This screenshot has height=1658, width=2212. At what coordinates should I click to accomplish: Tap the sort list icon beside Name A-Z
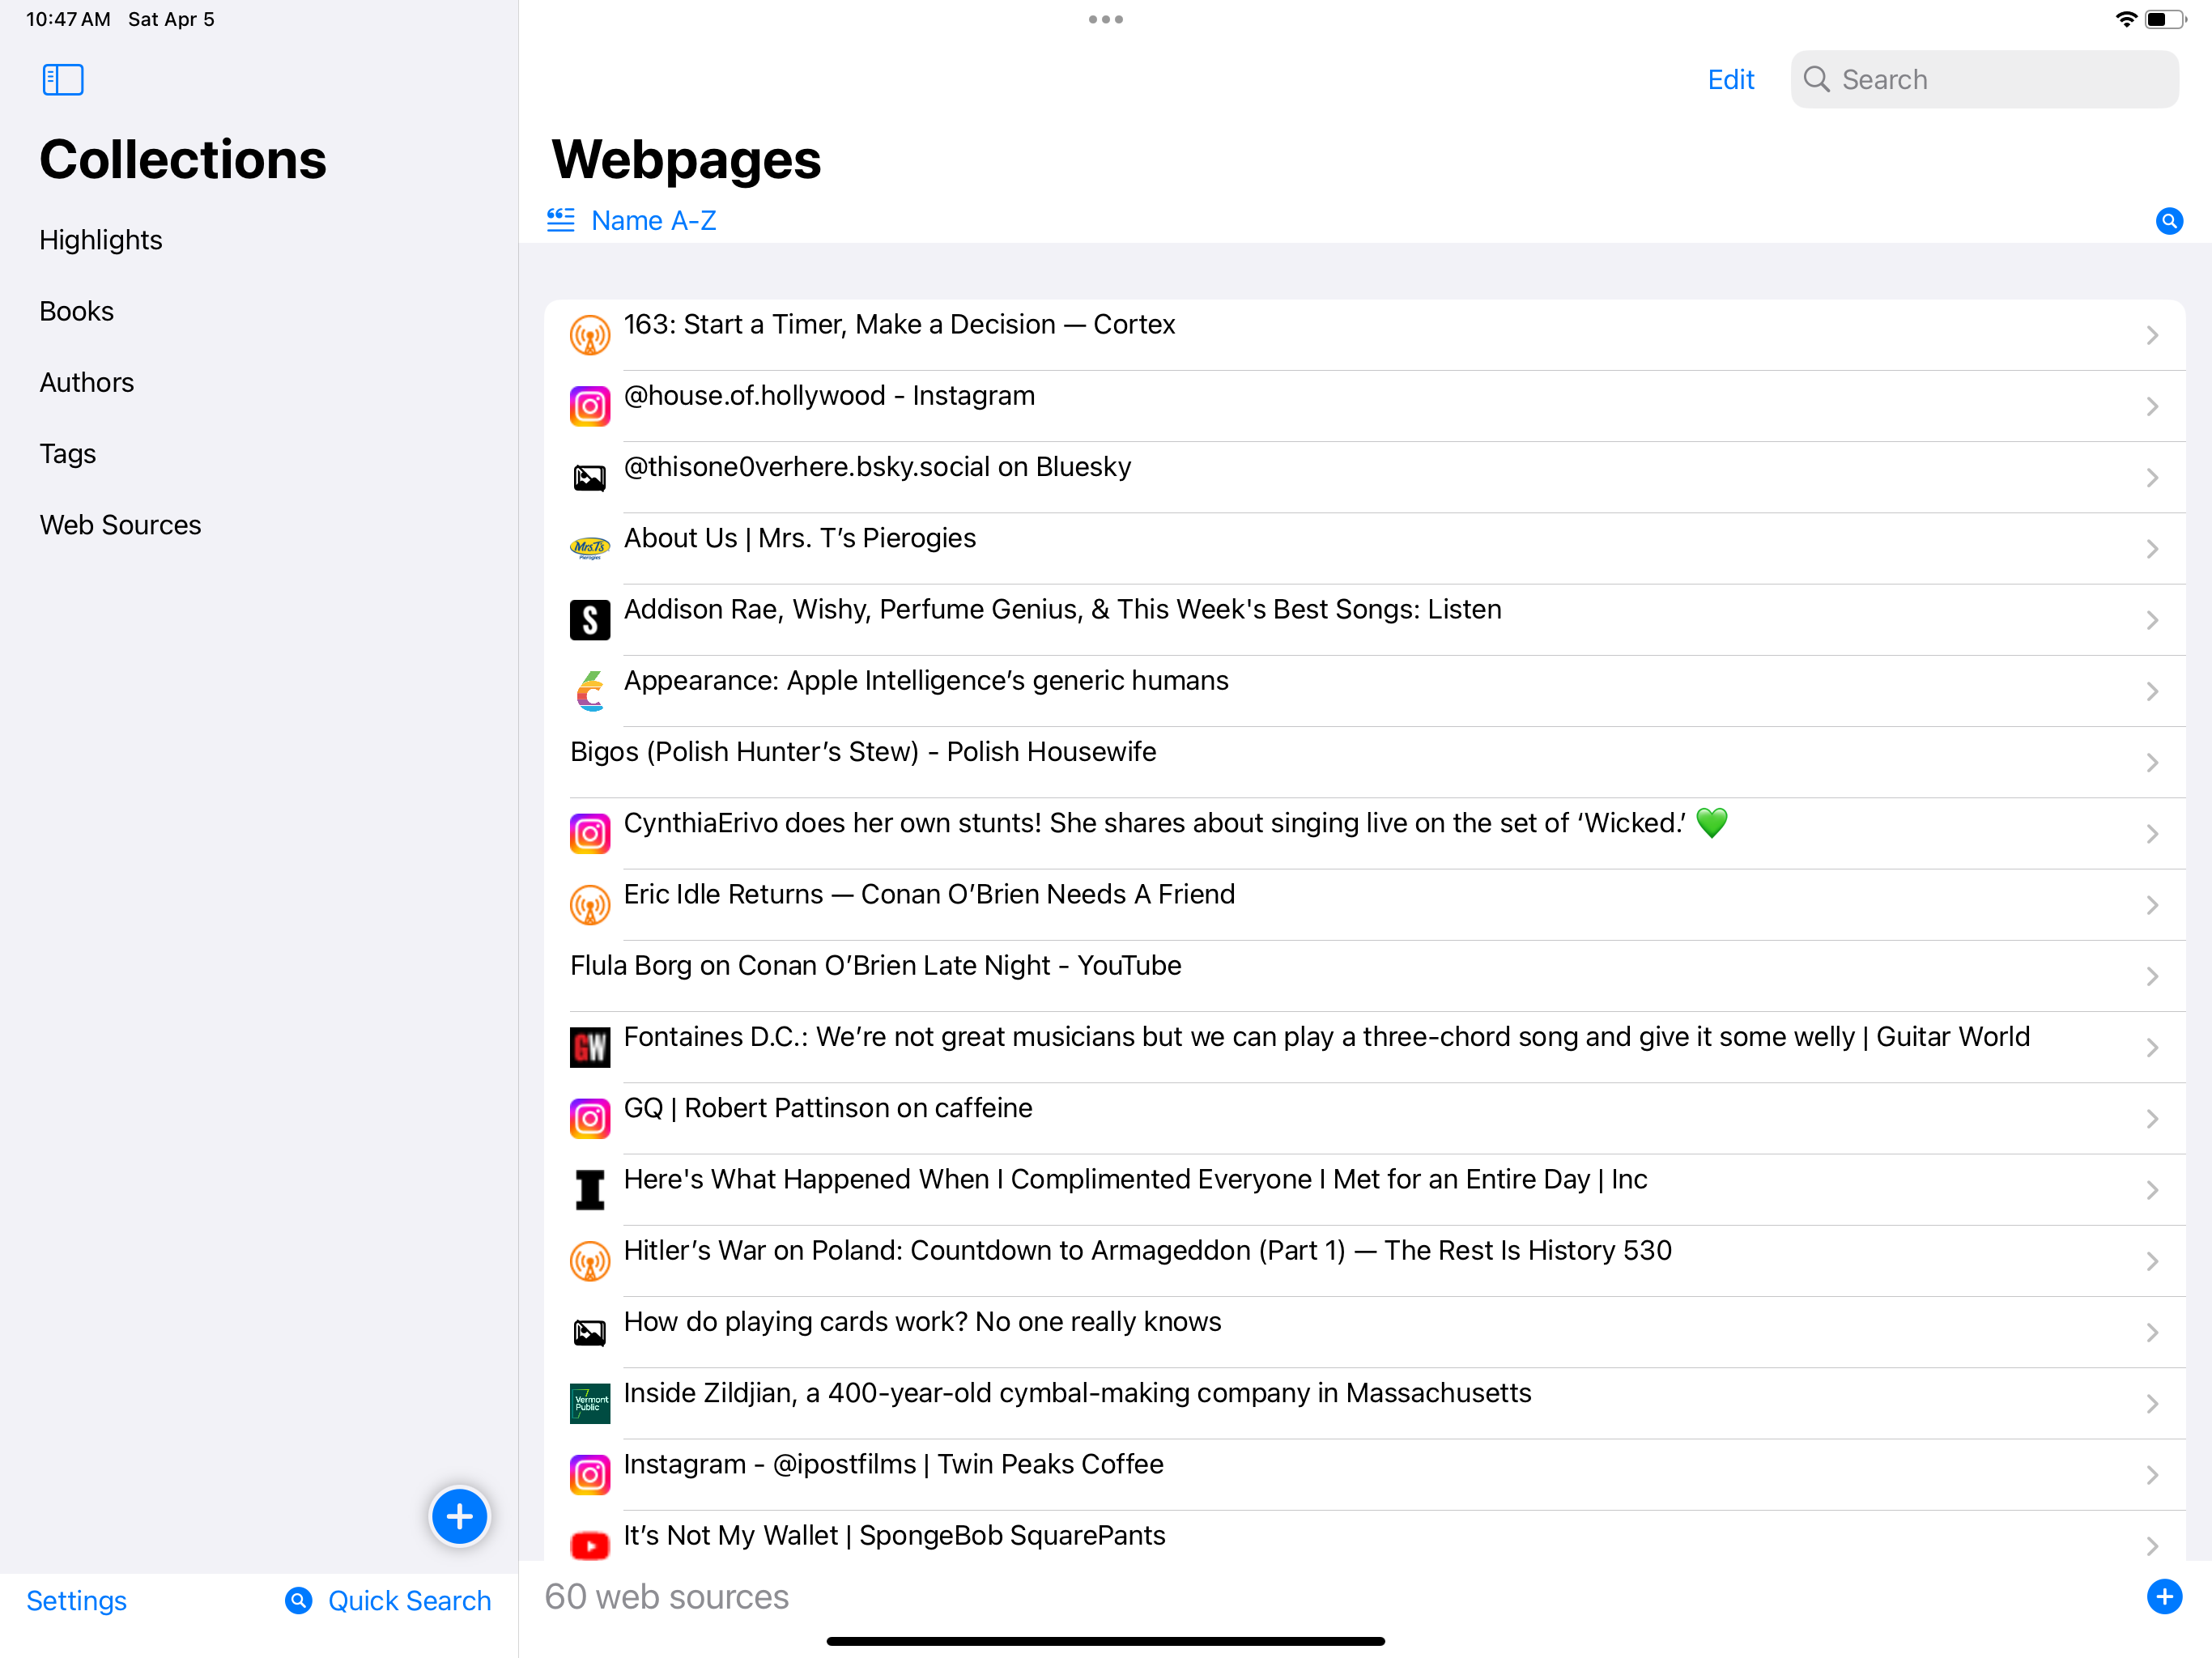[561, 220]
